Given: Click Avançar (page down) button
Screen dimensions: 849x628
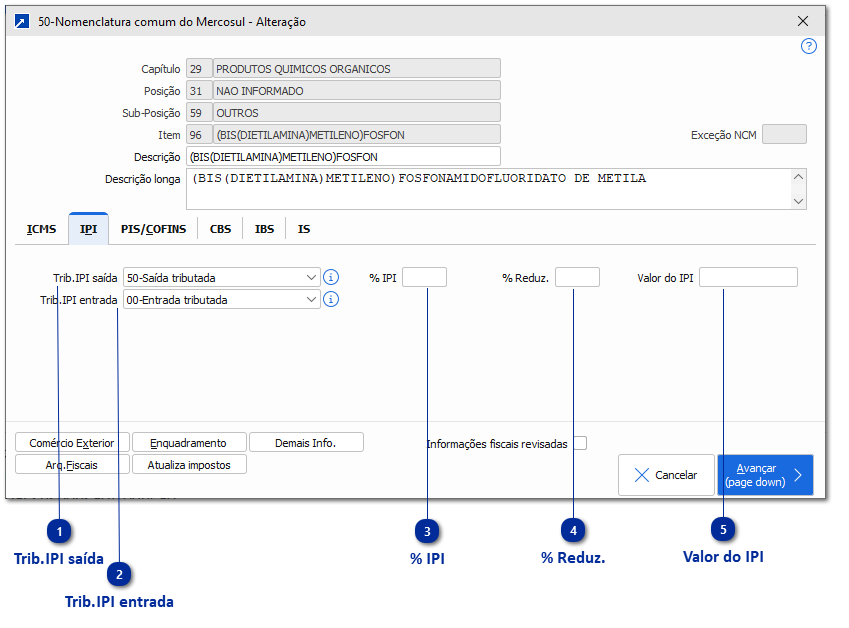Looking at the screenshot, I should click(765, 475).
